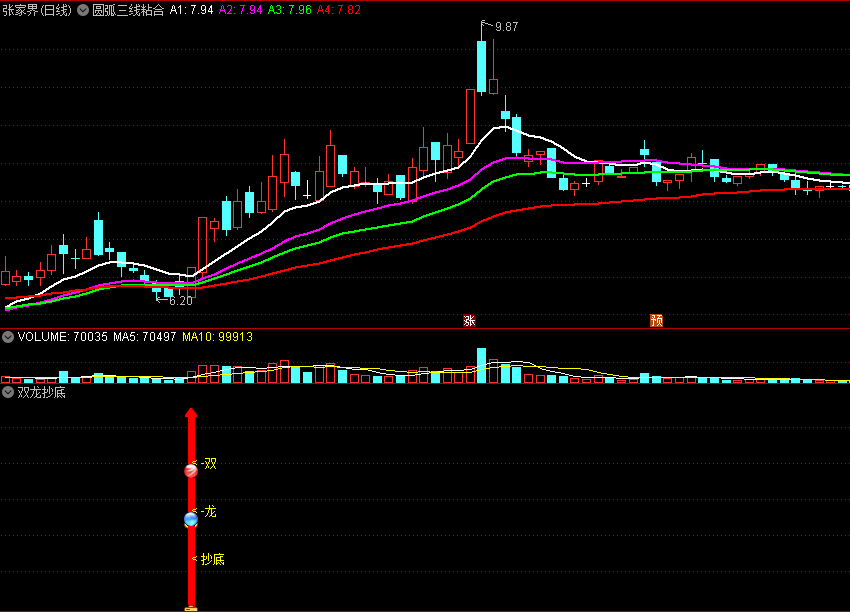Click the MA10: 99913 volume average
Screen dimensions: 850x612
(217, 337)
